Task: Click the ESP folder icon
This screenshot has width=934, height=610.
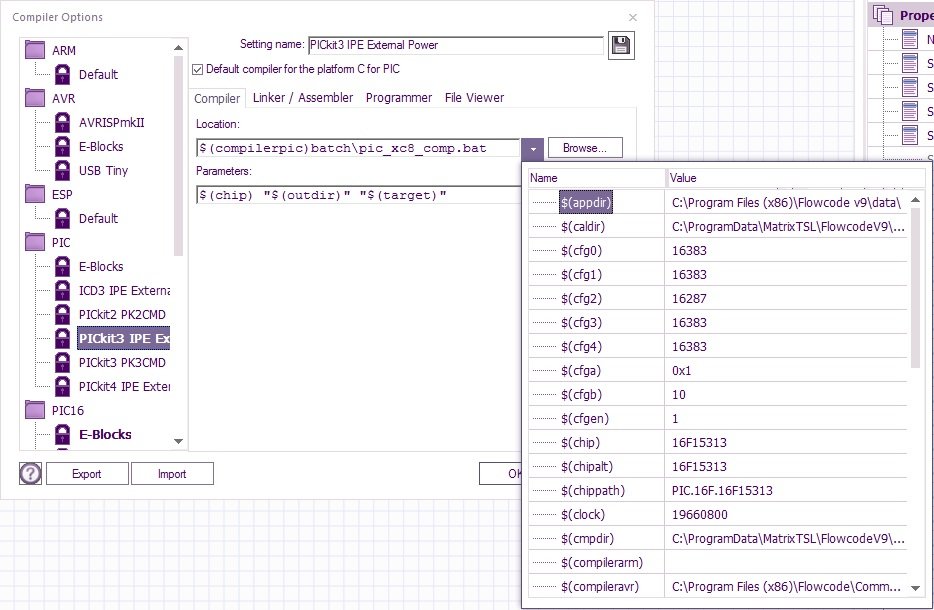Action: [x=36, y=194]
